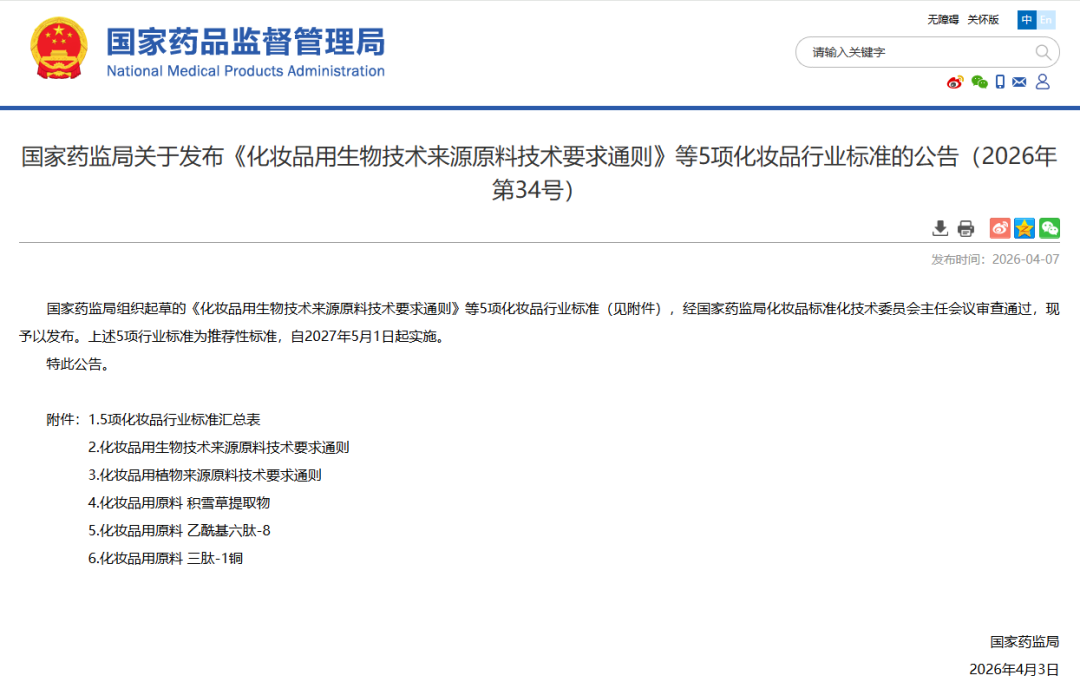The width and height of the screenshot is (1080, 682).
Task: Share the announcement via WeChat
Action: point(1049,228)
